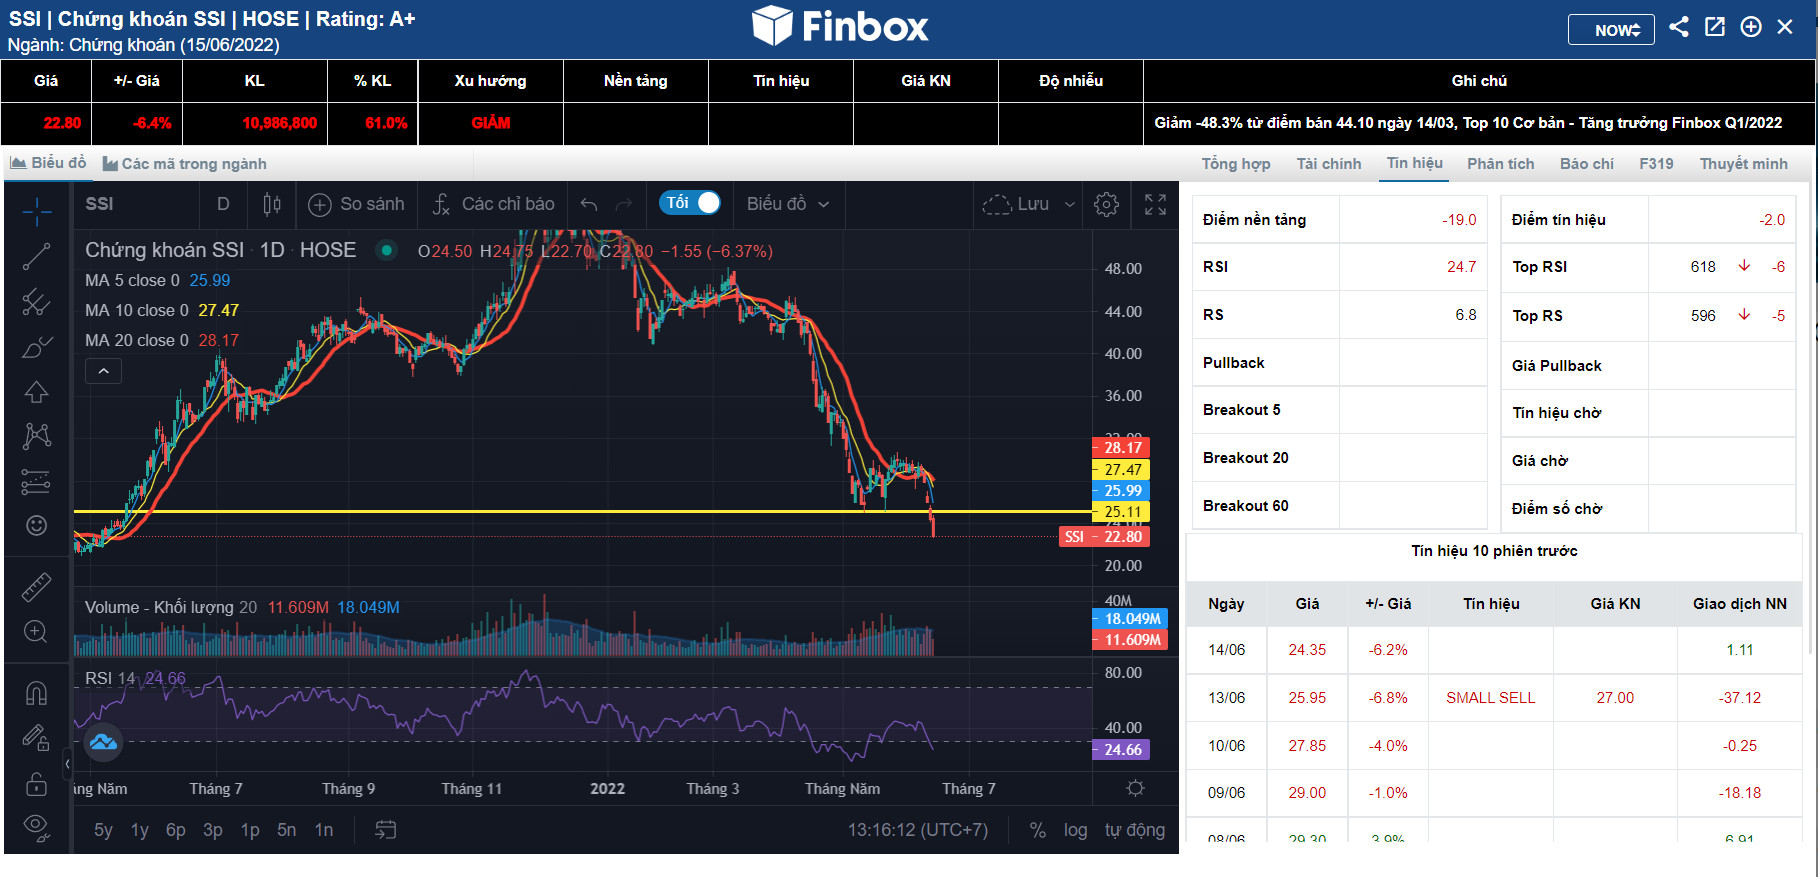Switch to the 'Tài chính' tab
Screen dimensions: 1818x877
(x=1328, y=164)
